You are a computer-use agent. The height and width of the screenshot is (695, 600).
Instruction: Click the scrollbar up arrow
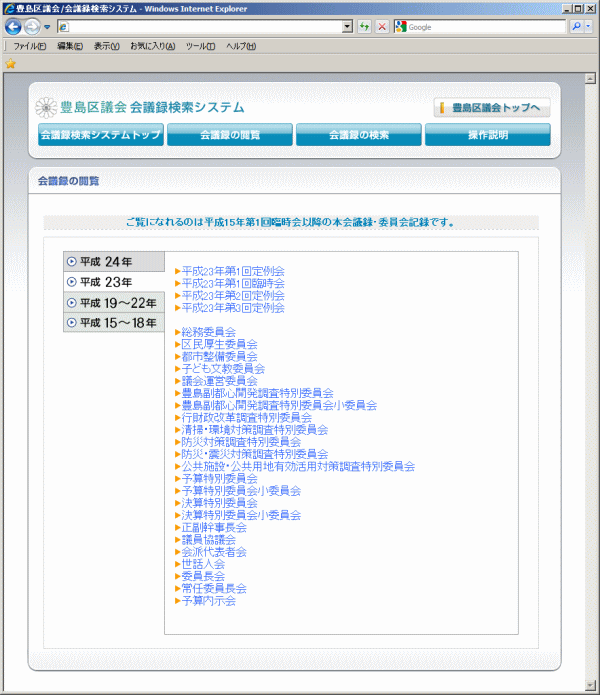590,79
